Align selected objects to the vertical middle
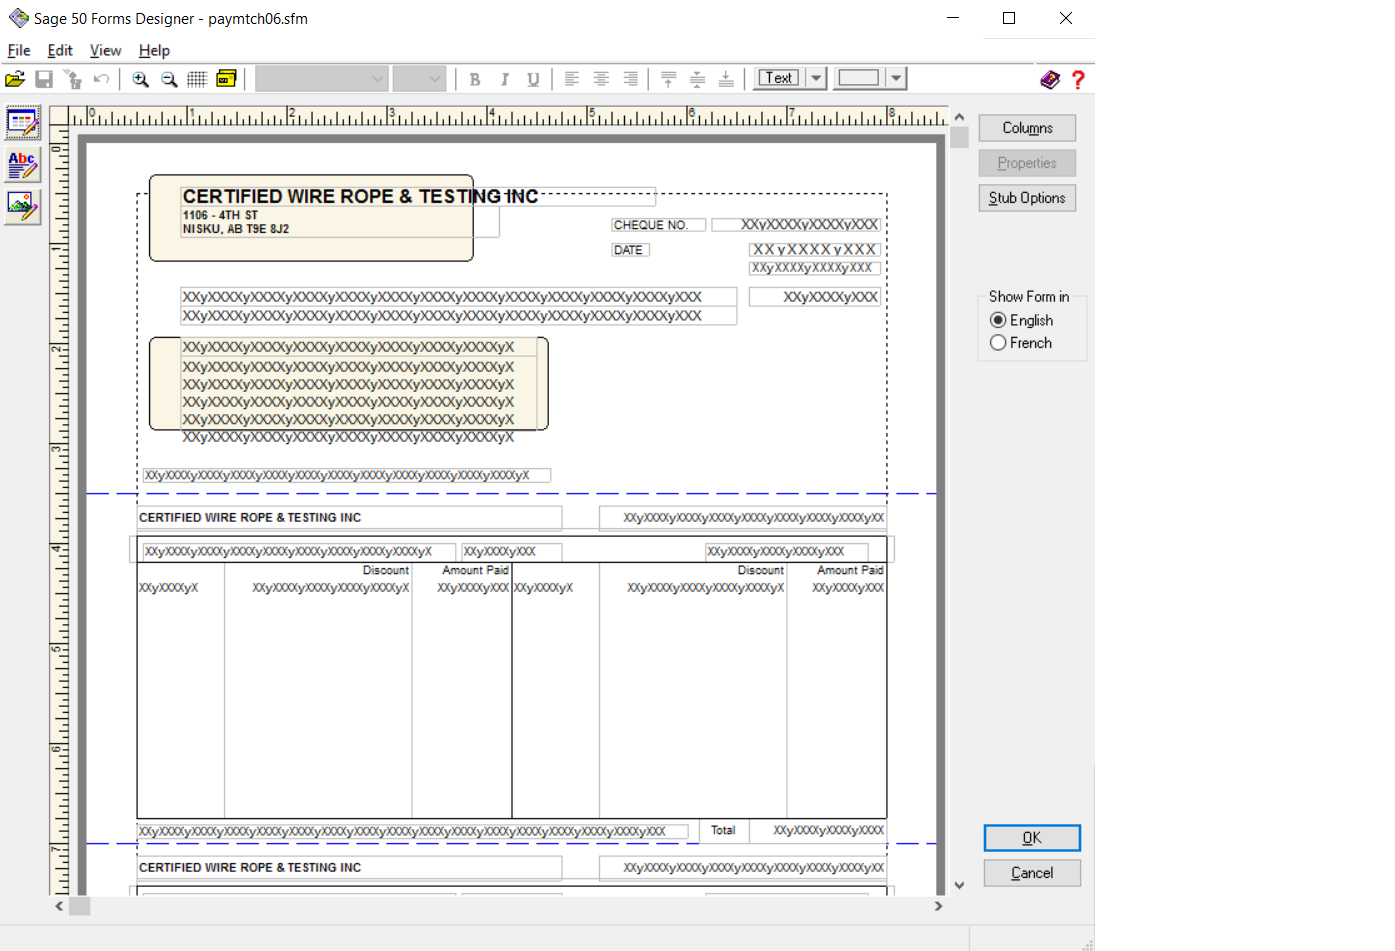The image size is (1395, 951). pos(697,79)
